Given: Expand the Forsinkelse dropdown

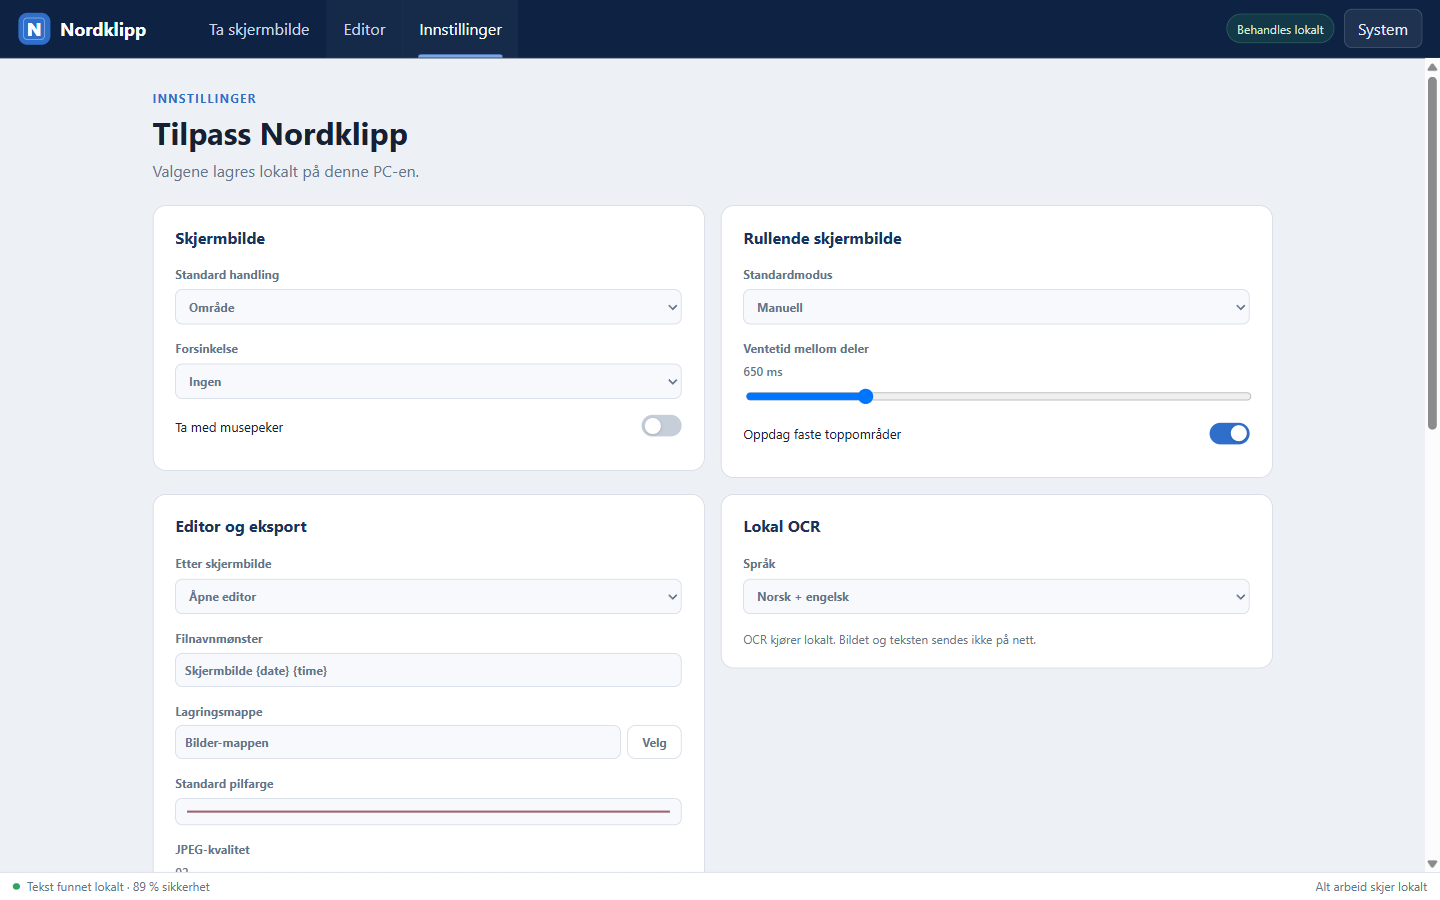Looking at the screenshot, I should (428, 381).
